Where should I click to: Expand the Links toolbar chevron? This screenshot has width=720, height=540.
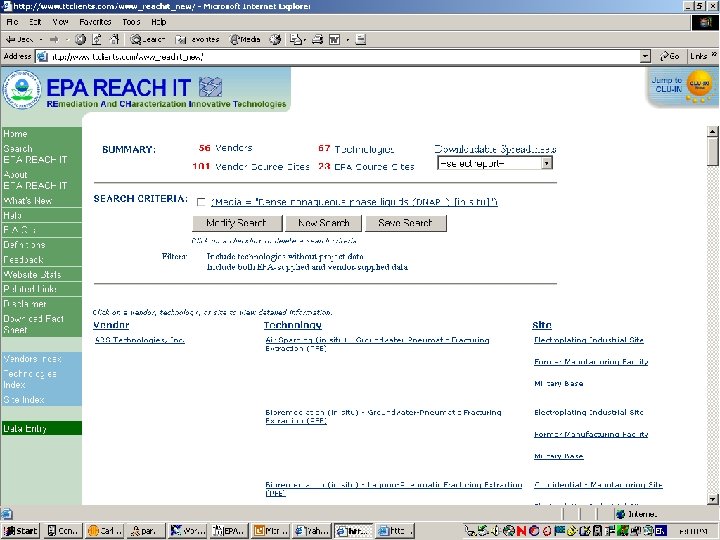tap(714, 55)
